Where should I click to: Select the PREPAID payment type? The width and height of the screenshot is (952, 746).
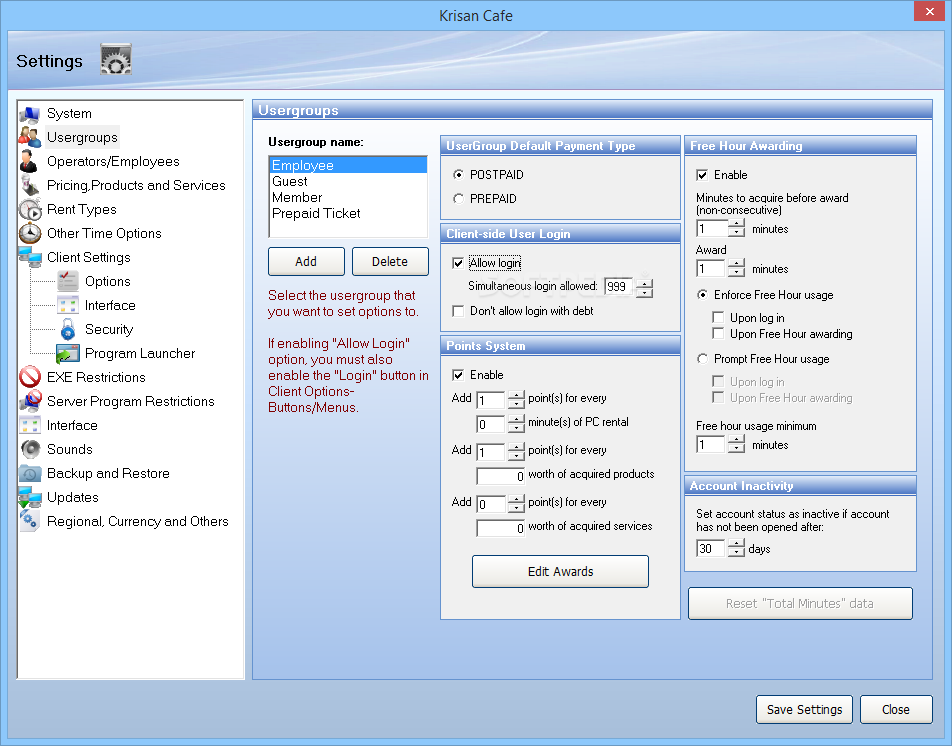point(458,198)
